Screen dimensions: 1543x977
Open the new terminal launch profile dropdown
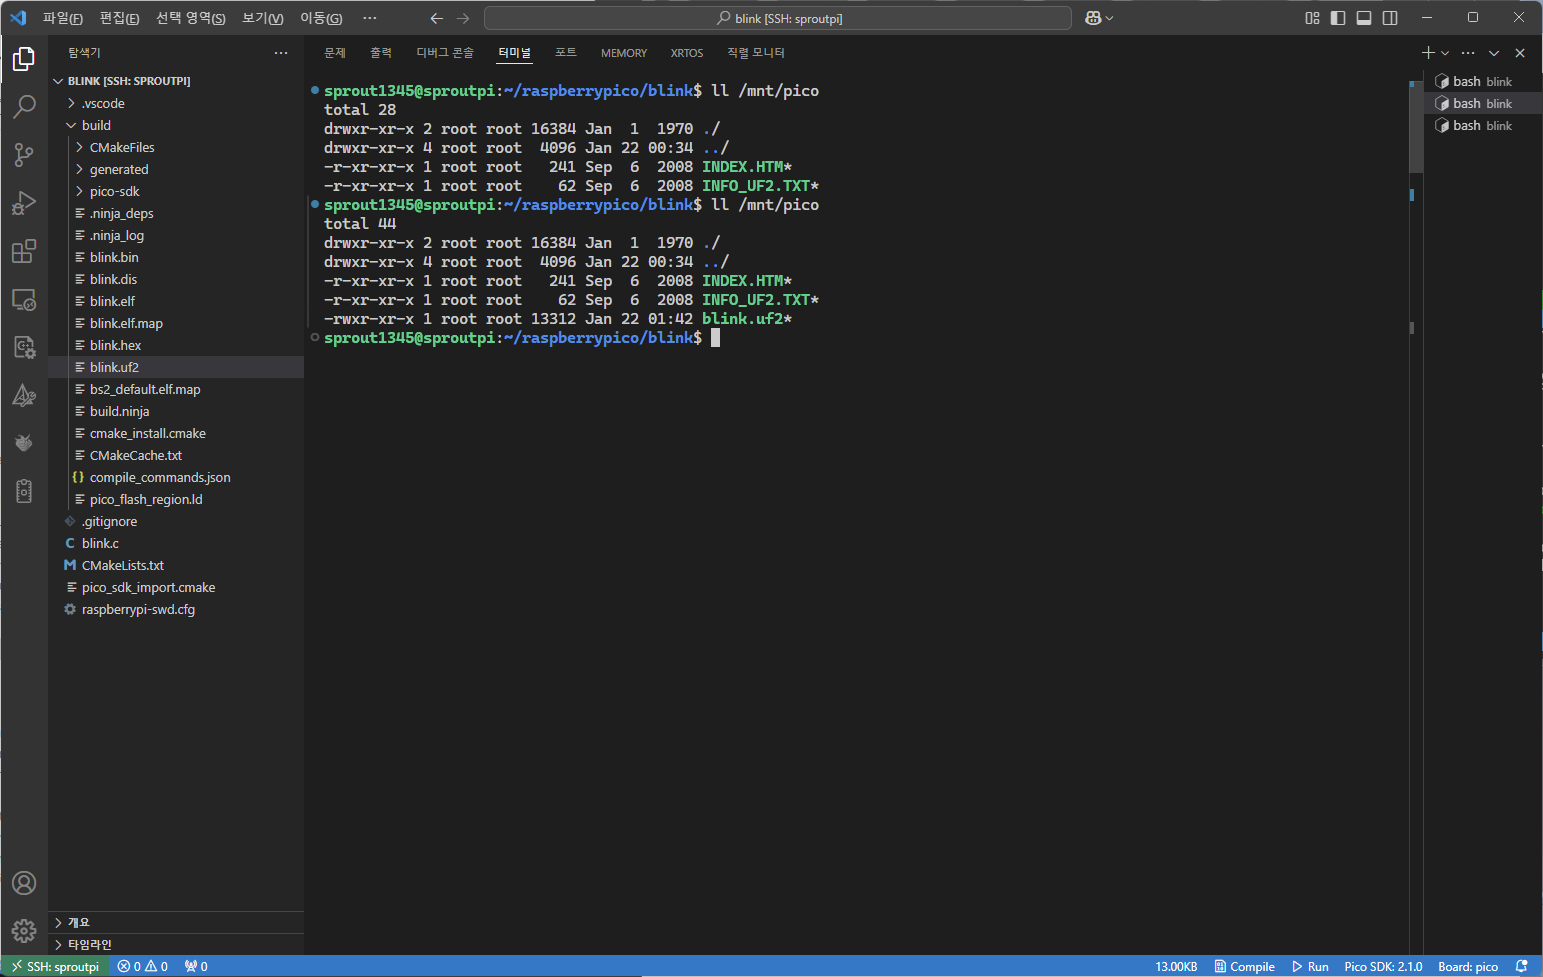(1445, 53)
